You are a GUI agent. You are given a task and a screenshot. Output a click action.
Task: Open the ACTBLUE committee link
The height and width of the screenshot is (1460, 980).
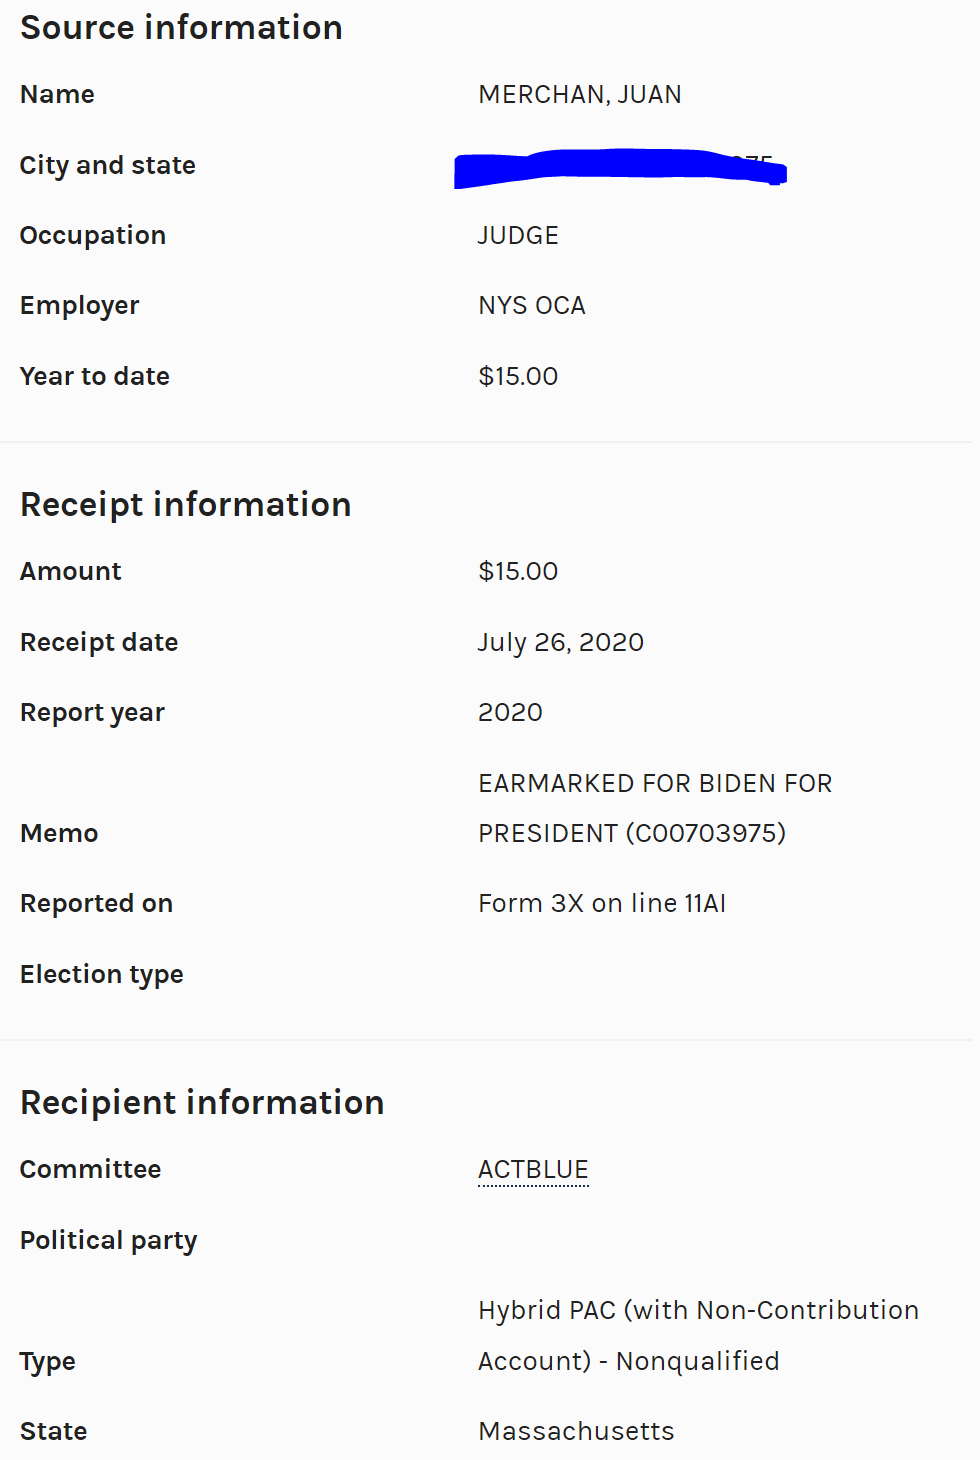click(533, 1169)
